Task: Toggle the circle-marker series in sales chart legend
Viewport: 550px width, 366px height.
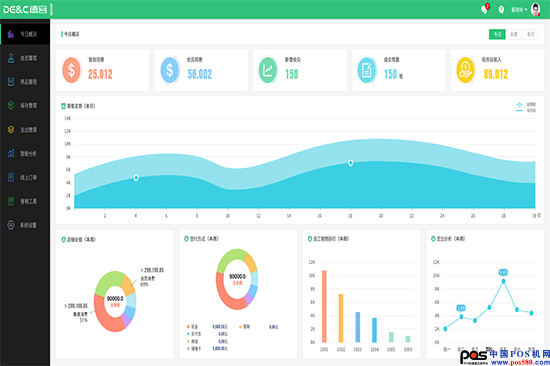Action: coord(526,104)
